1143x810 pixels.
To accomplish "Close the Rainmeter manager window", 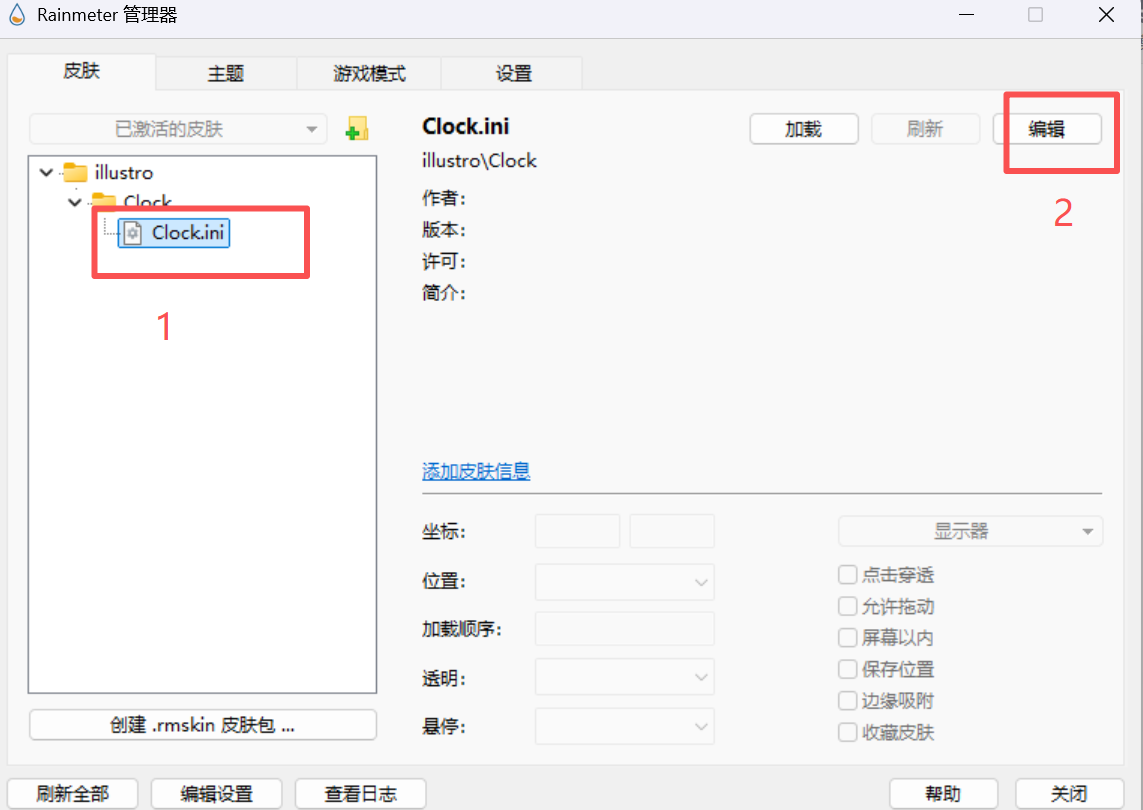I will (x=1106, y=15).
